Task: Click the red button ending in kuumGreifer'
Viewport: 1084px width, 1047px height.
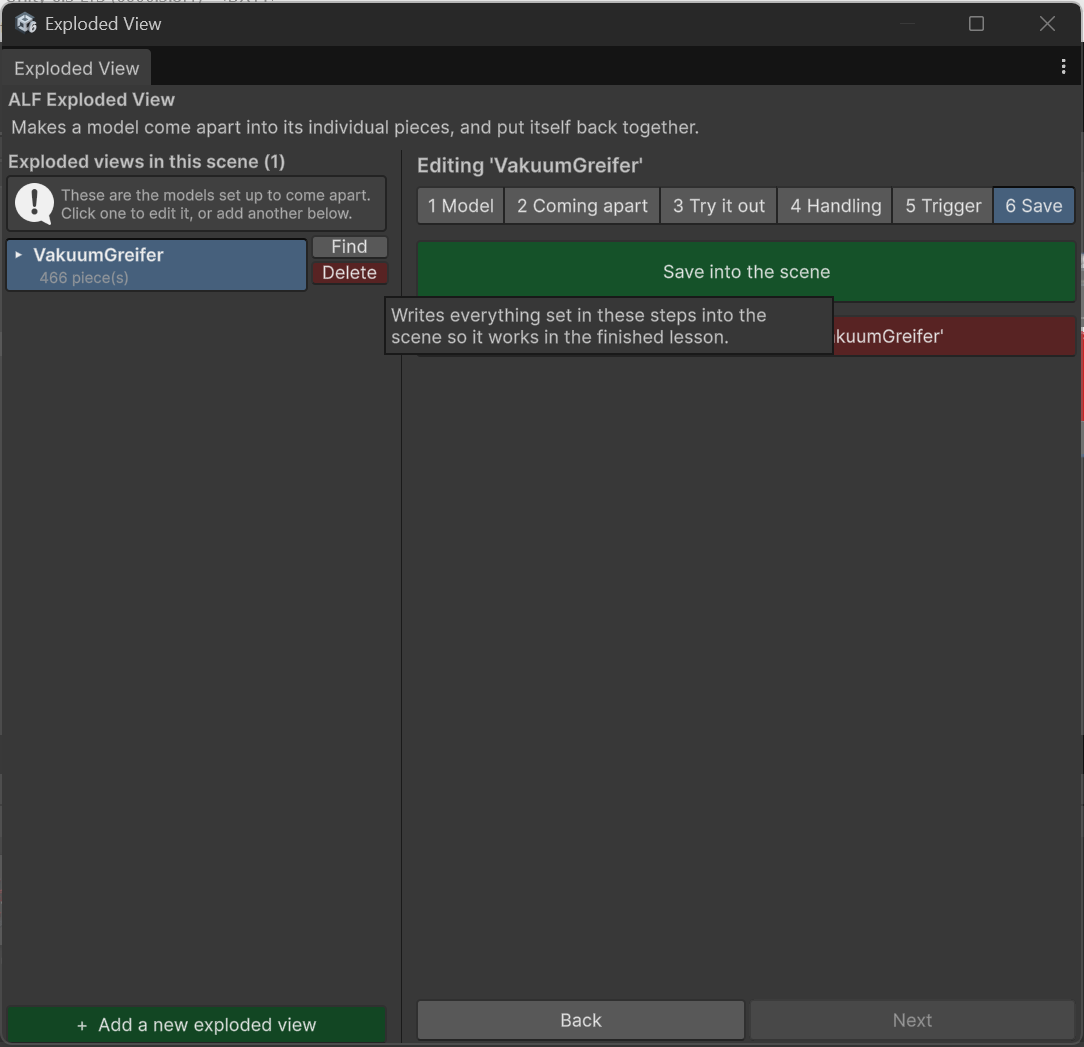Action: click(x=954, y=337)
